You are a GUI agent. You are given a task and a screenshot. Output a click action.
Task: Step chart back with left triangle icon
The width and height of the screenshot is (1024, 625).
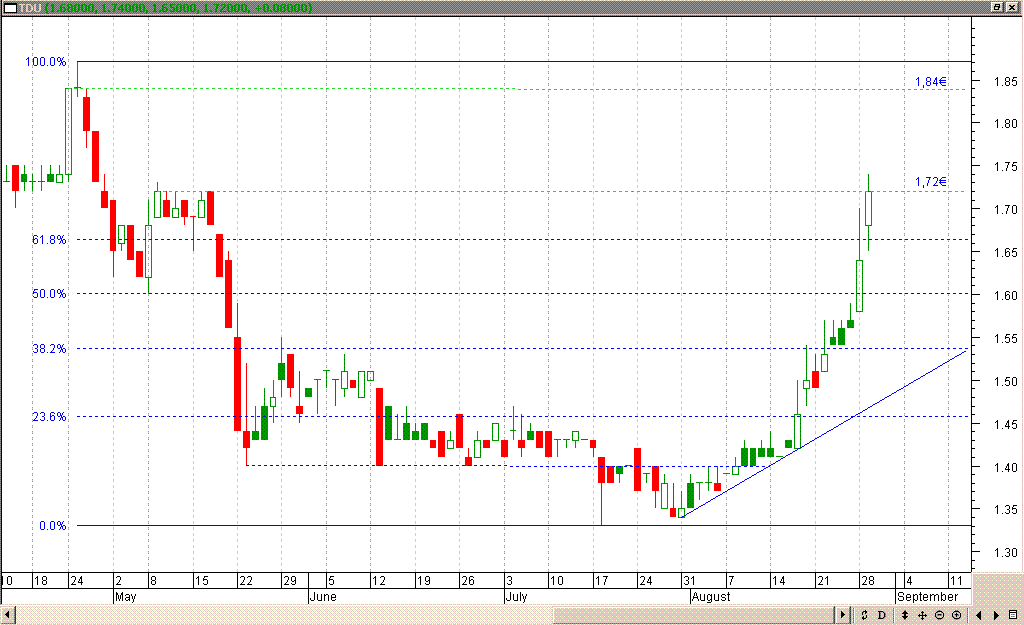pyautogui.click(x=978, y=615)
